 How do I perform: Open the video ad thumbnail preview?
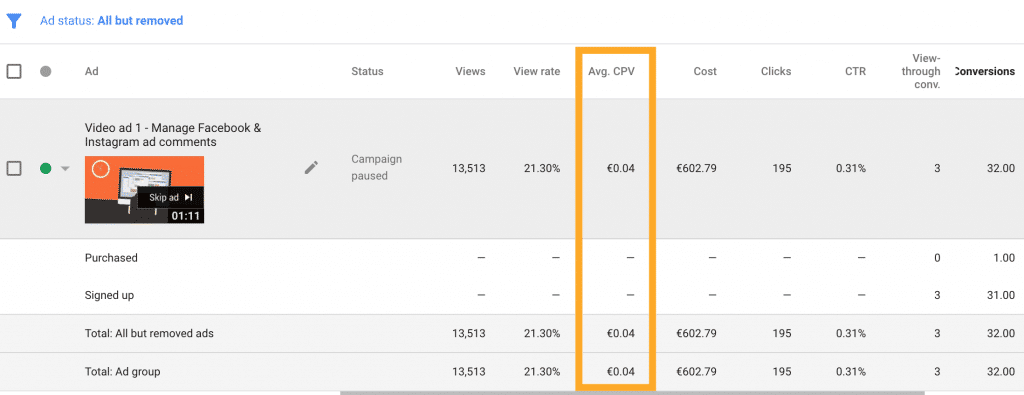coord(144,189)
